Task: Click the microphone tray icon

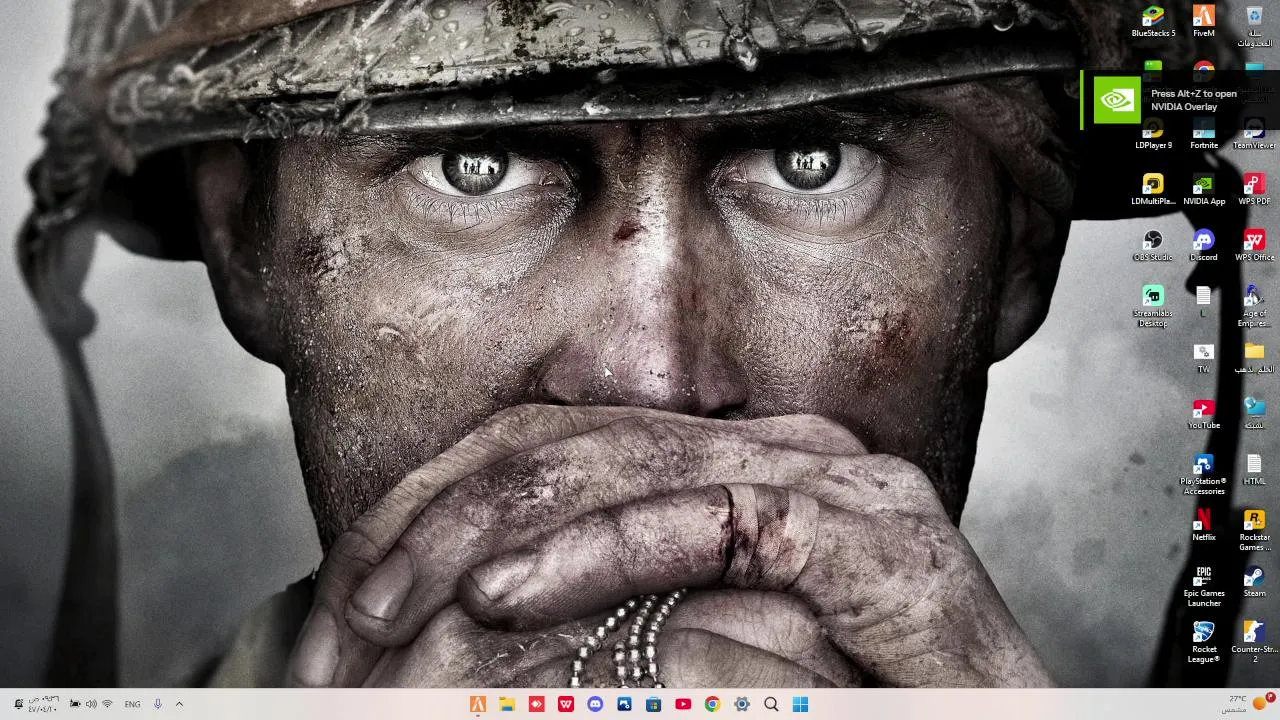Action: (157, 704)
